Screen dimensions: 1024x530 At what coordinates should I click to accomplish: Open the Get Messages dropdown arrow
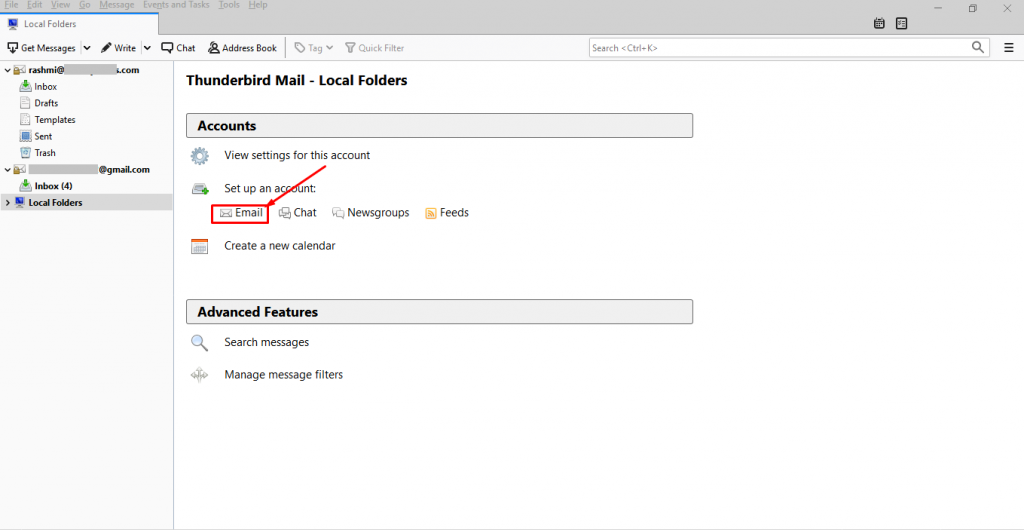(x=87, y=48)
